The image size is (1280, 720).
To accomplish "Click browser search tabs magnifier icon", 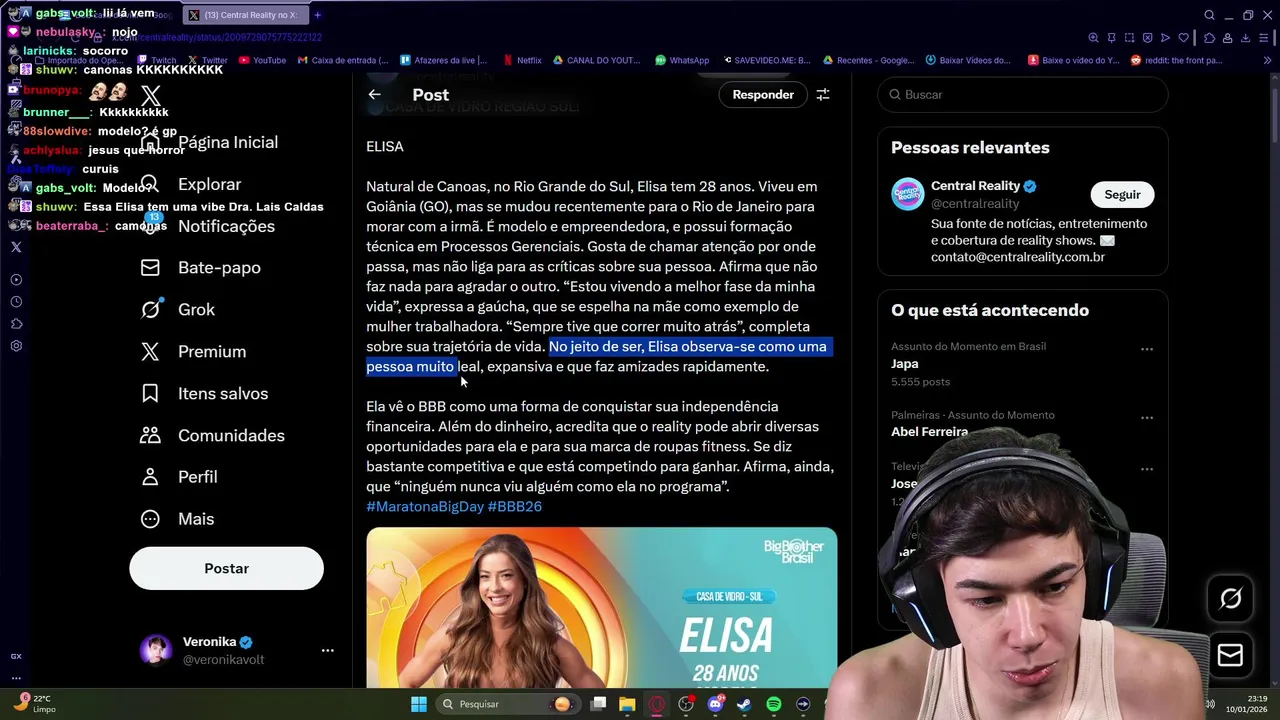I will [x=1209, y=15].
